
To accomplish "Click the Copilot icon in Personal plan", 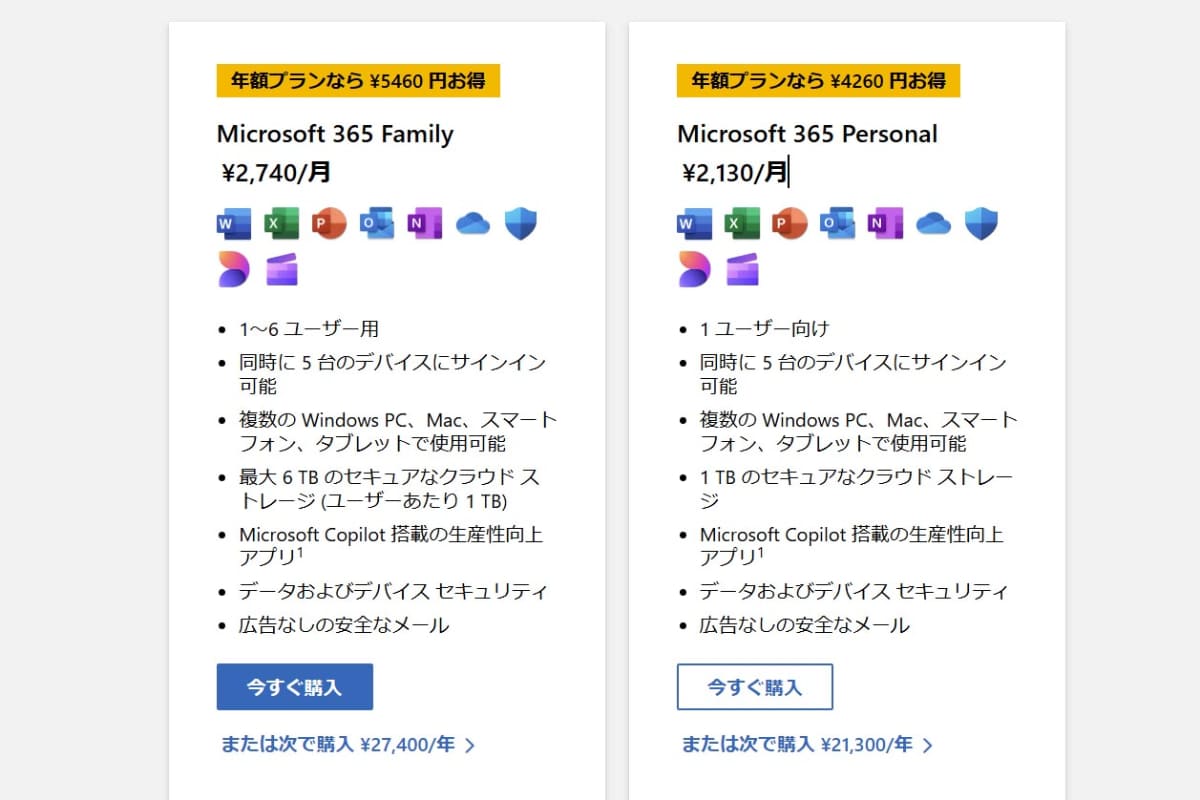I will click(694, 270).
